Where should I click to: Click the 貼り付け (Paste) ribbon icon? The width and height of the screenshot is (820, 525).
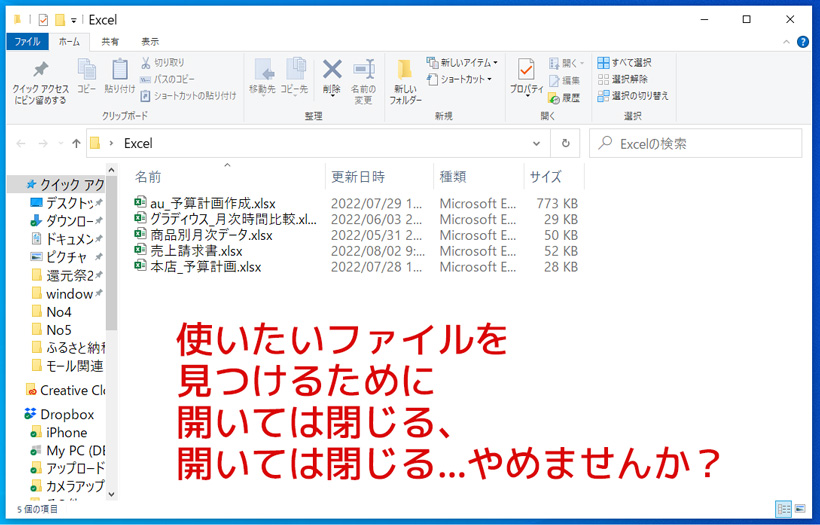(x=120, y=69)
